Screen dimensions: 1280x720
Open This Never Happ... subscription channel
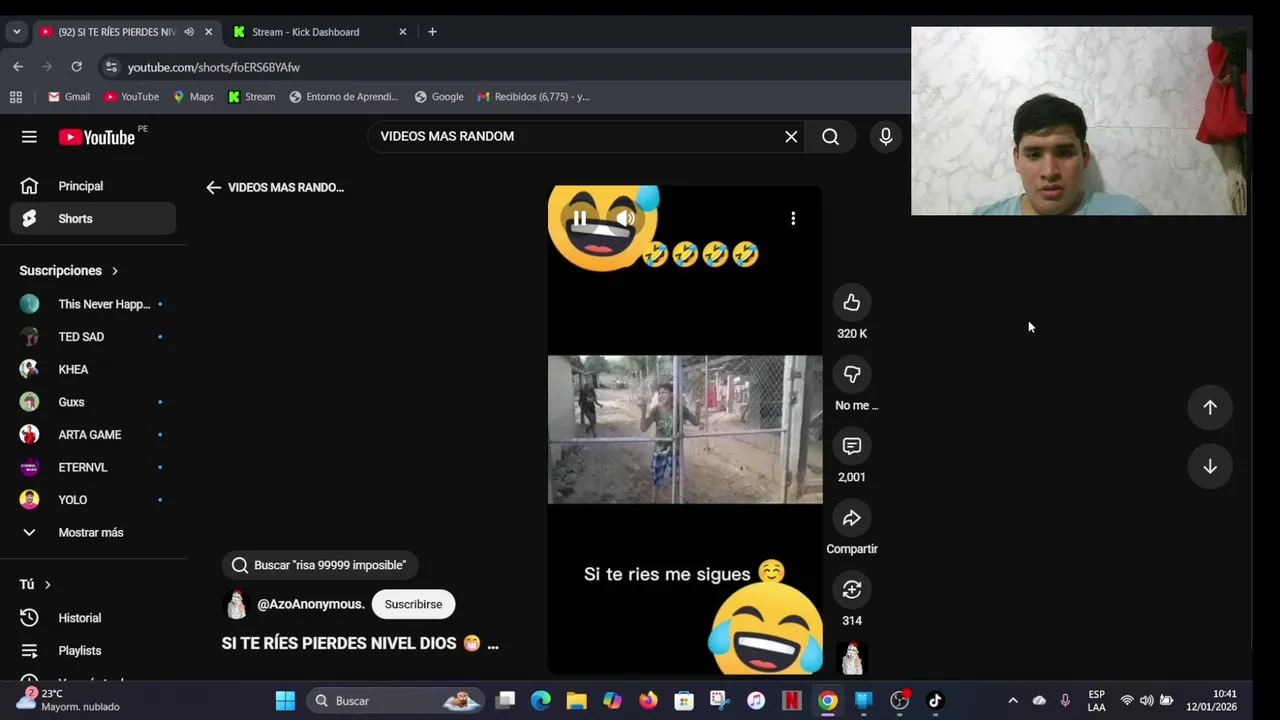pos(93,304)
